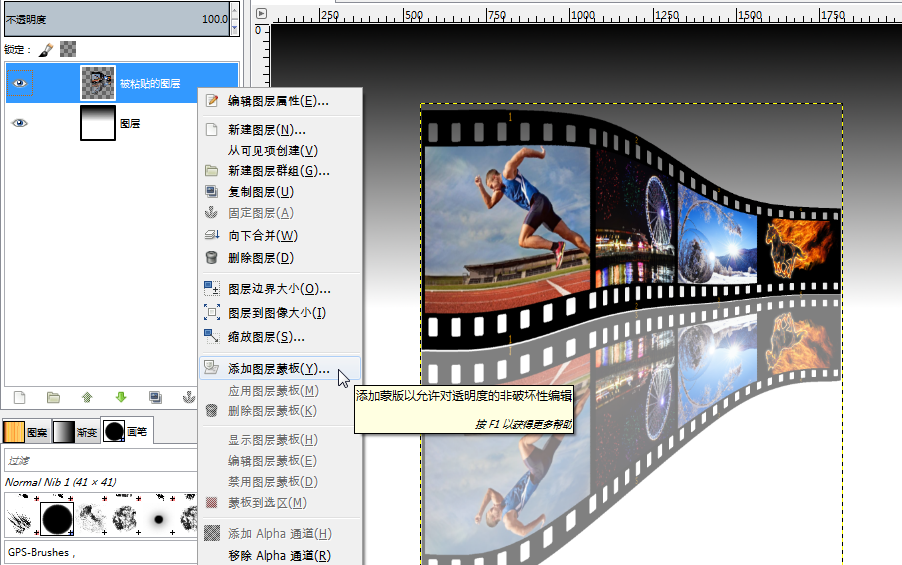Click the new layer icon below layers list
Screen dimensions: 902x565
(20, 398)
